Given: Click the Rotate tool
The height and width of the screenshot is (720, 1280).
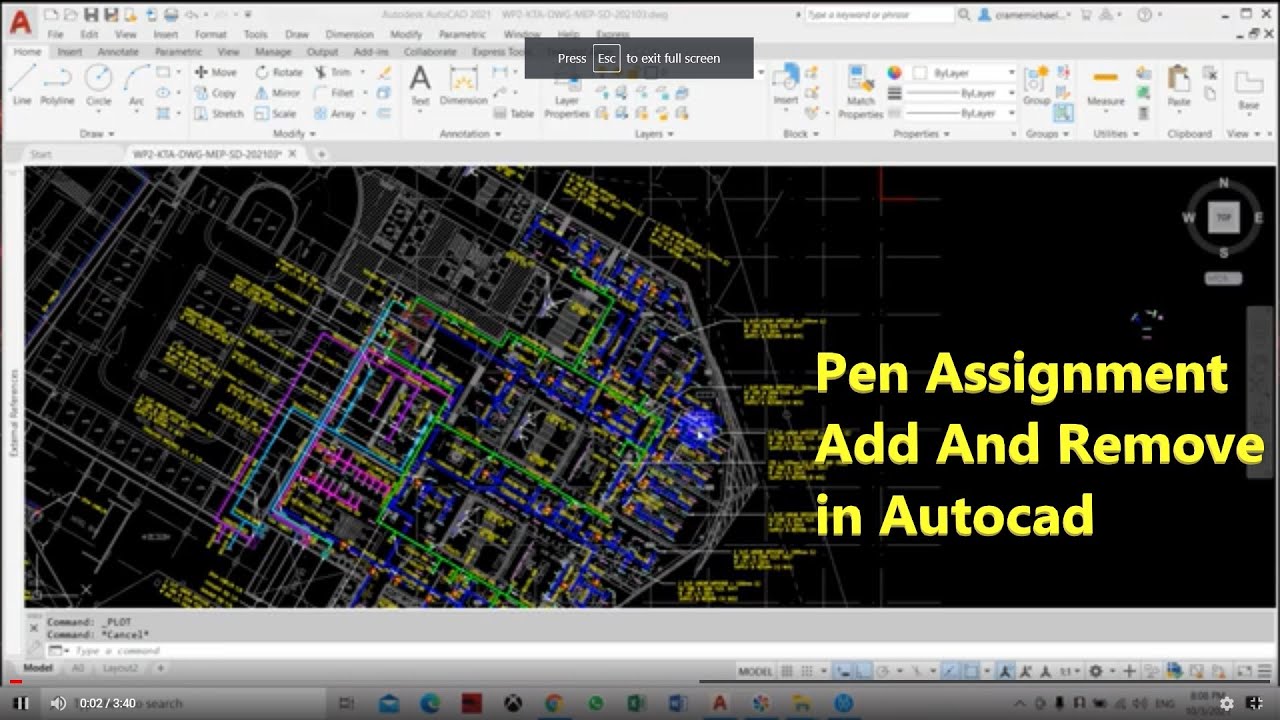Looking at the screenshot, I should [x=279, y=72].
